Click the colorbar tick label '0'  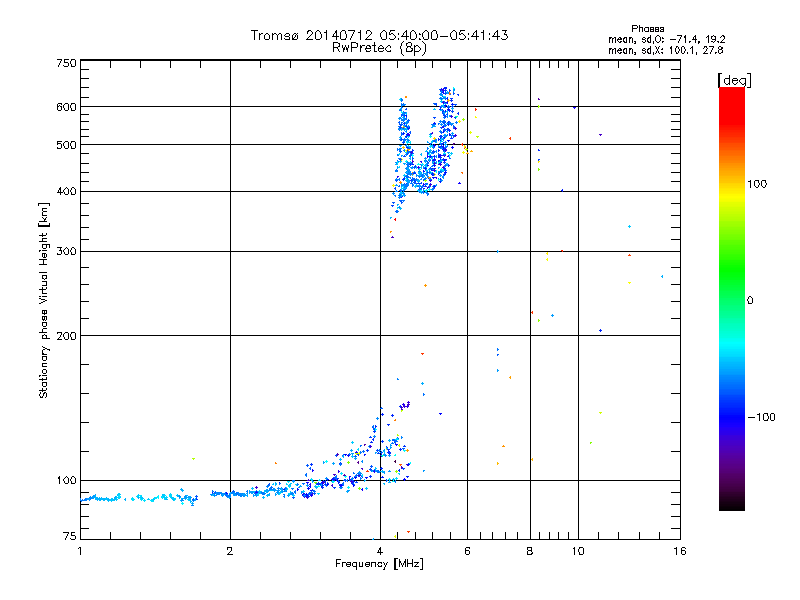click(750, 301)
